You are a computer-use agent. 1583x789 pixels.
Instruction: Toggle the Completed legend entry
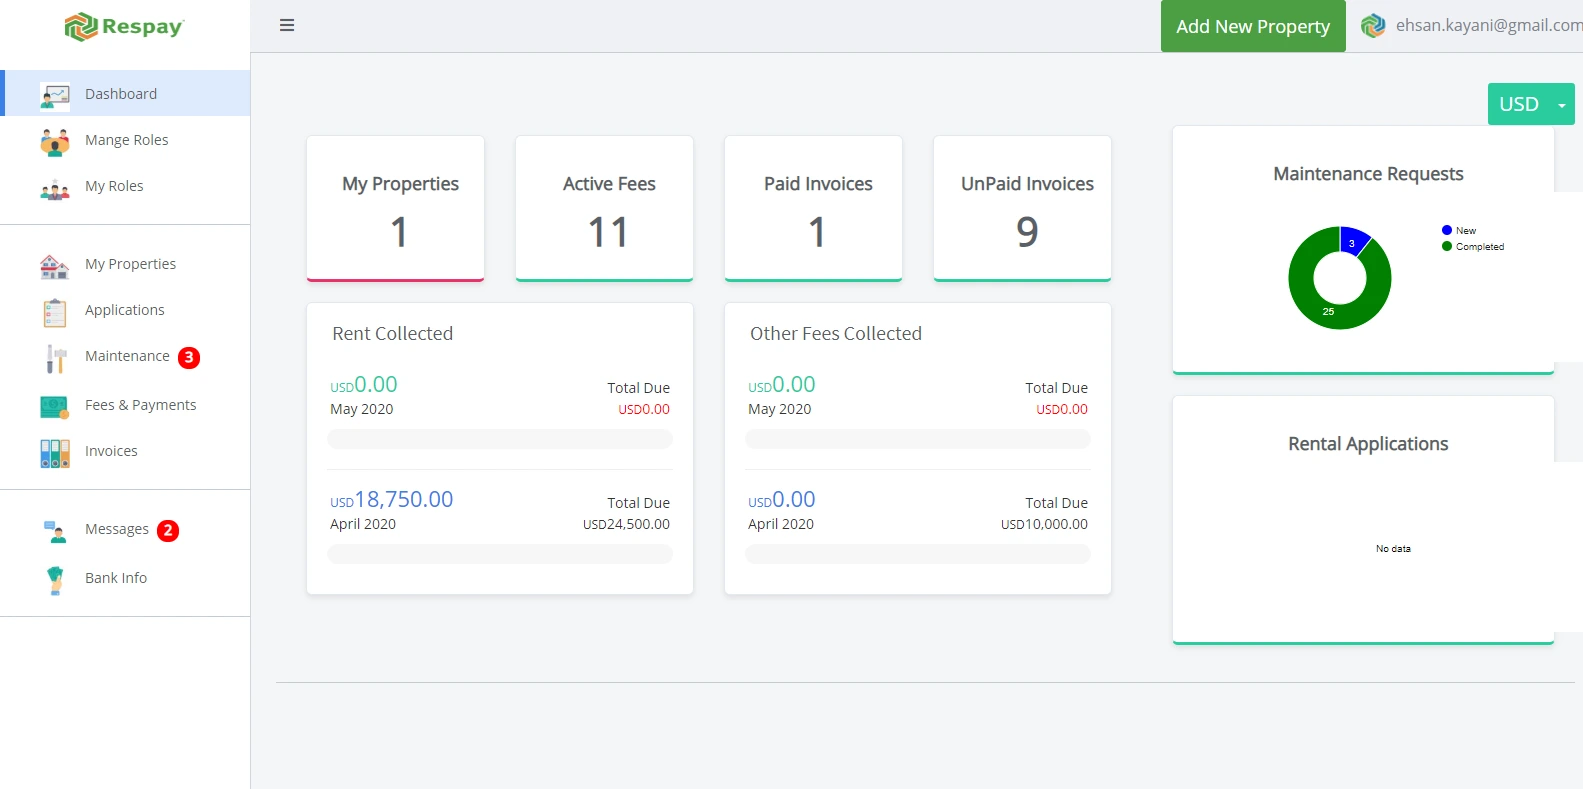click(1473, 246)
